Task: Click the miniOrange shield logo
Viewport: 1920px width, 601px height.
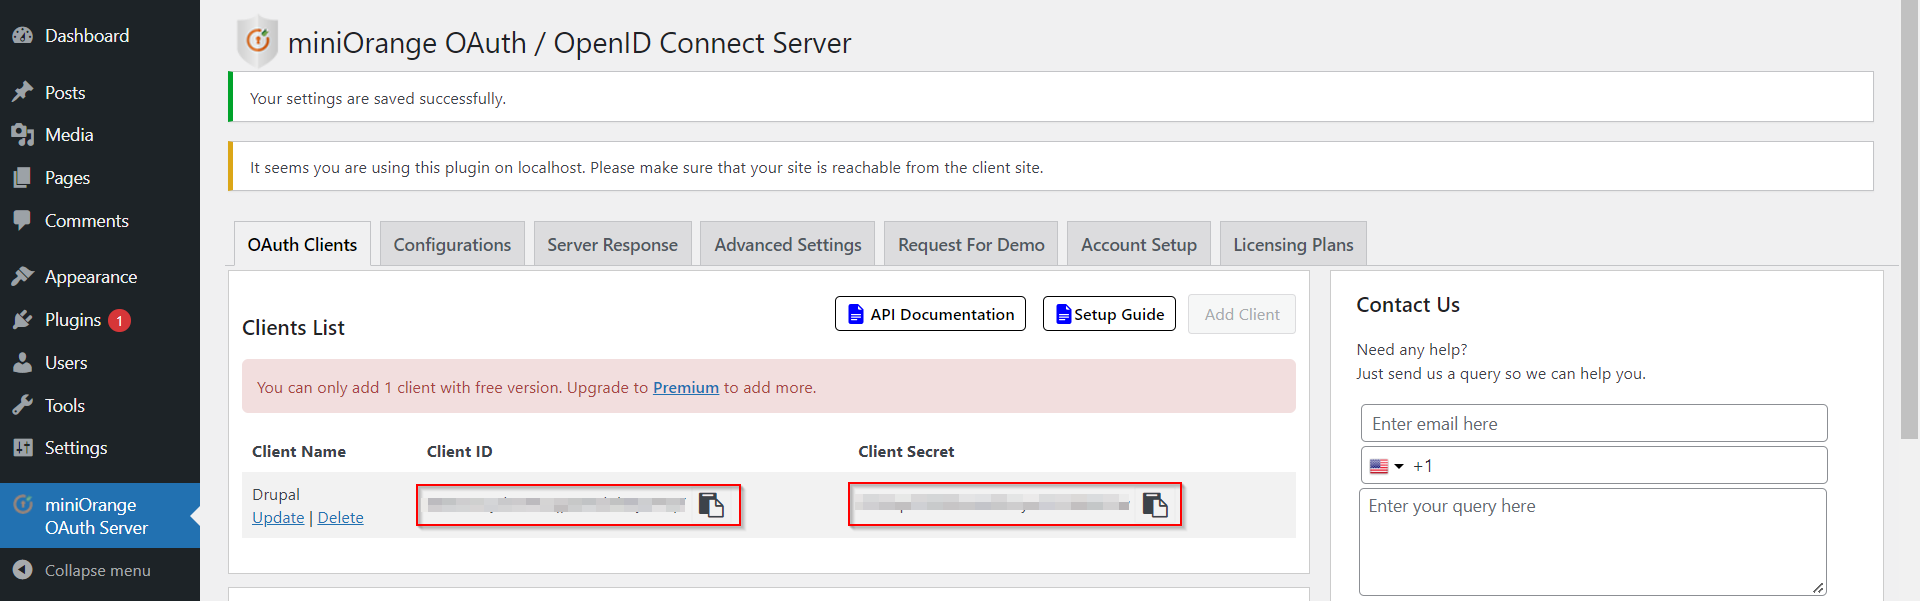Action: (x=257, y=41)
